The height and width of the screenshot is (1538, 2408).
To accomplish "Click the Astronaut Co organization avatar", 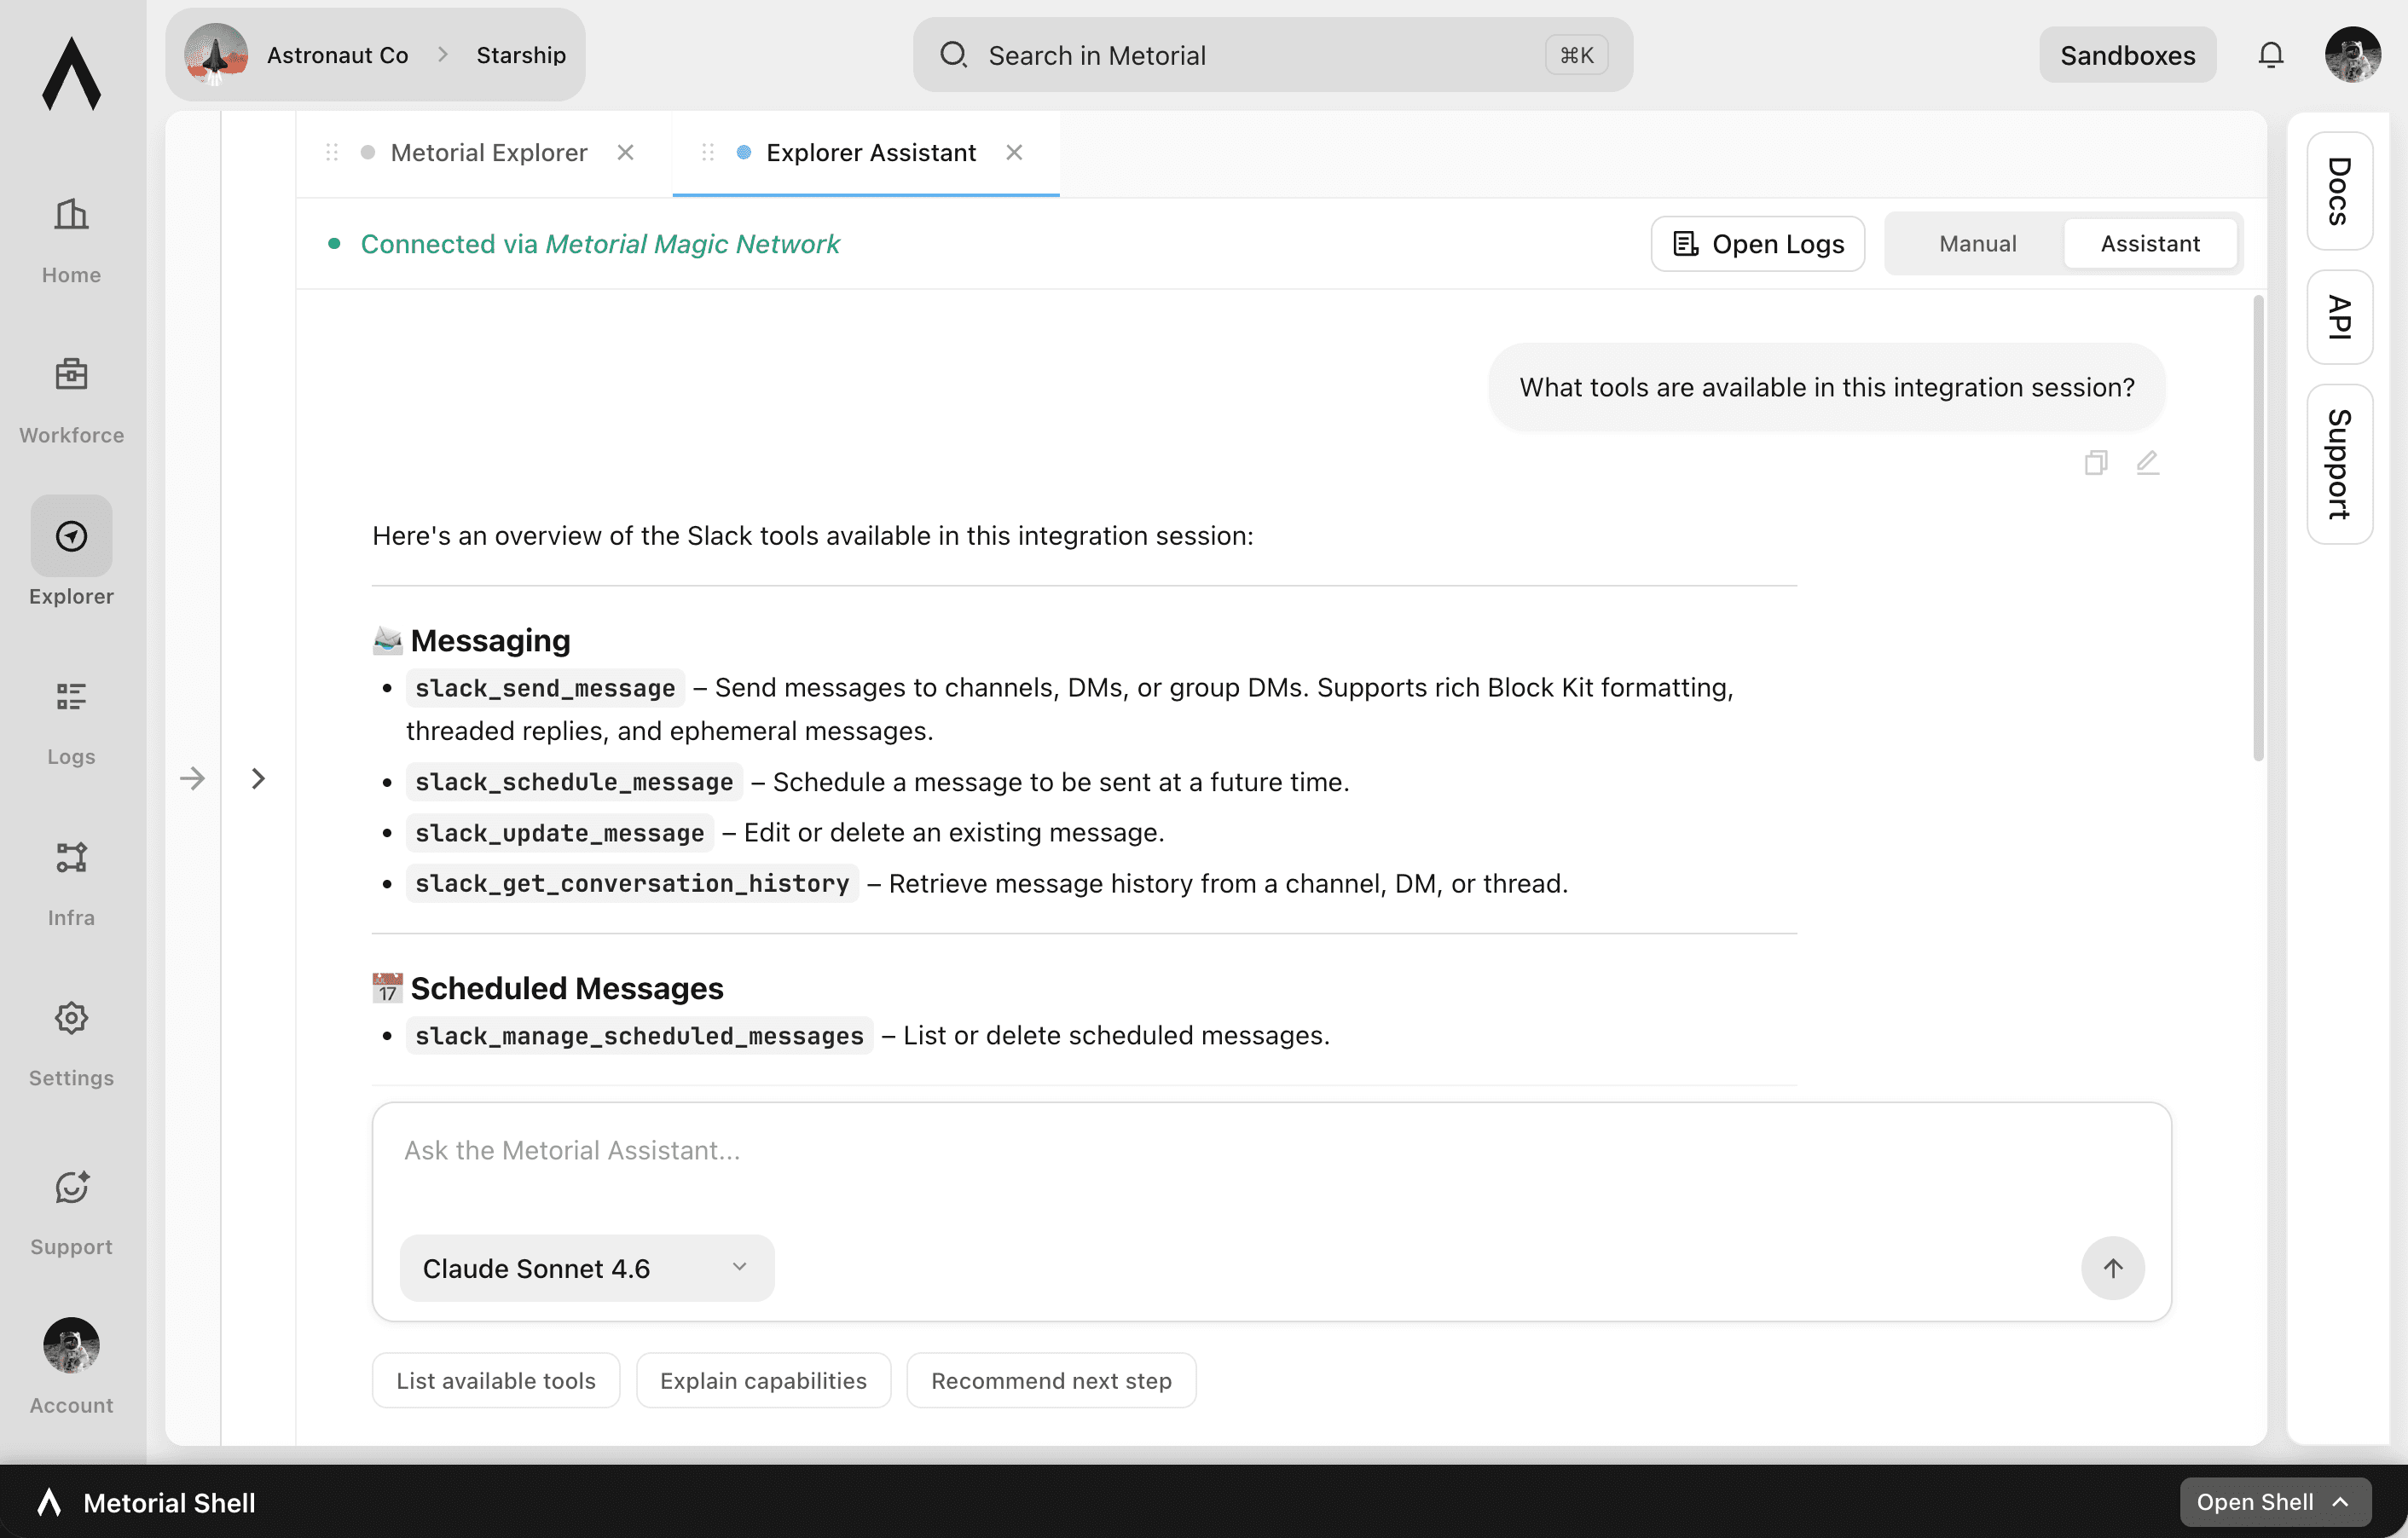I will (x=216, y=55).
